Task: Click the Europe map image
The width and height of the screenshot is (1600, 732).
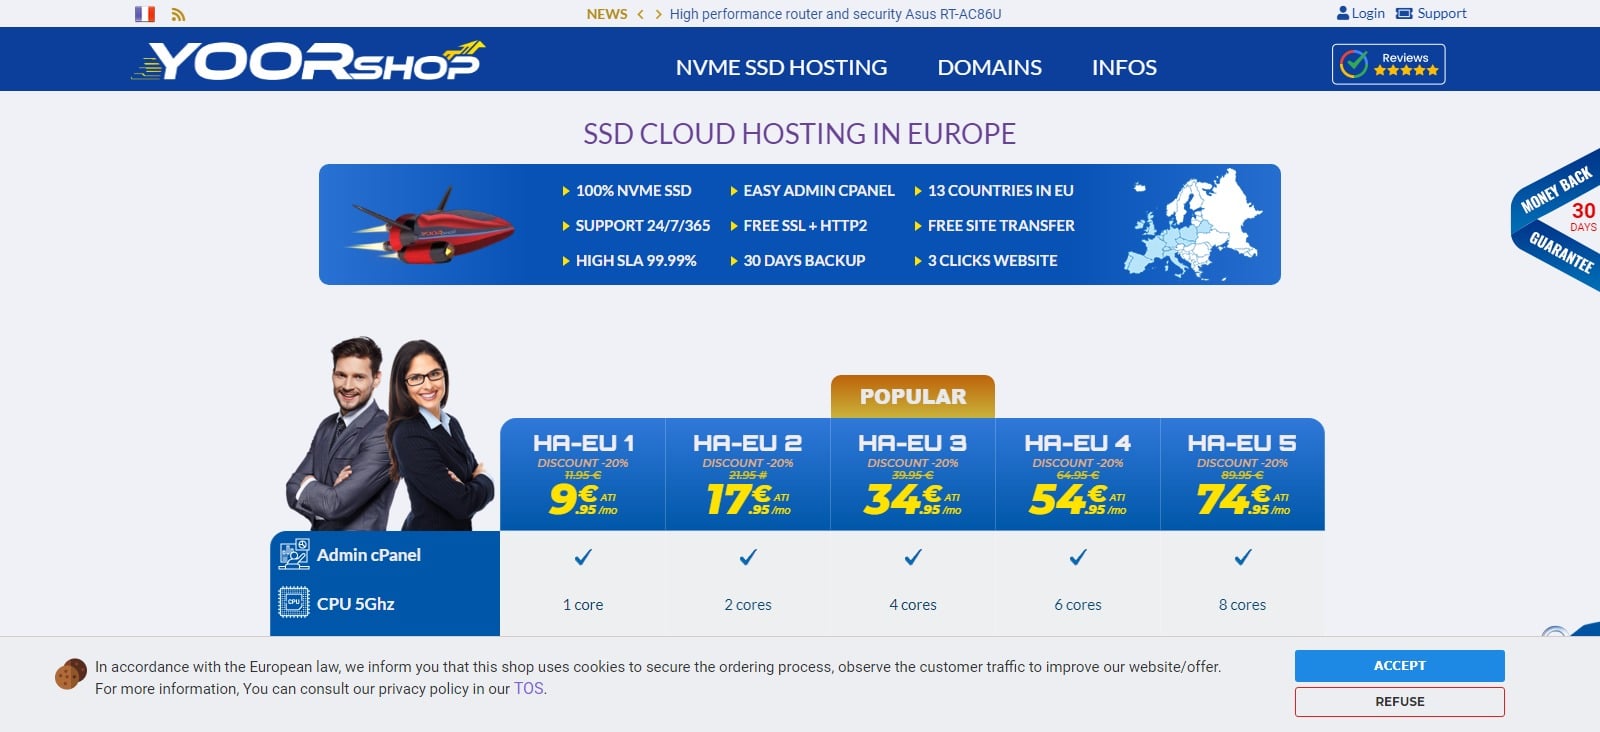Action: [x=1192, y=227]
